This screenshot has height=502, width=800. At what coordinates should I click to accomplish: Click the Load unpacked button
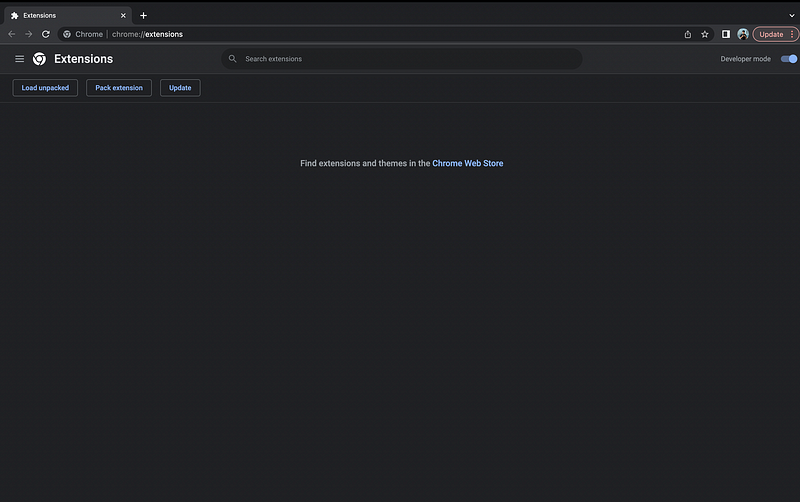[x=45, y=88]
